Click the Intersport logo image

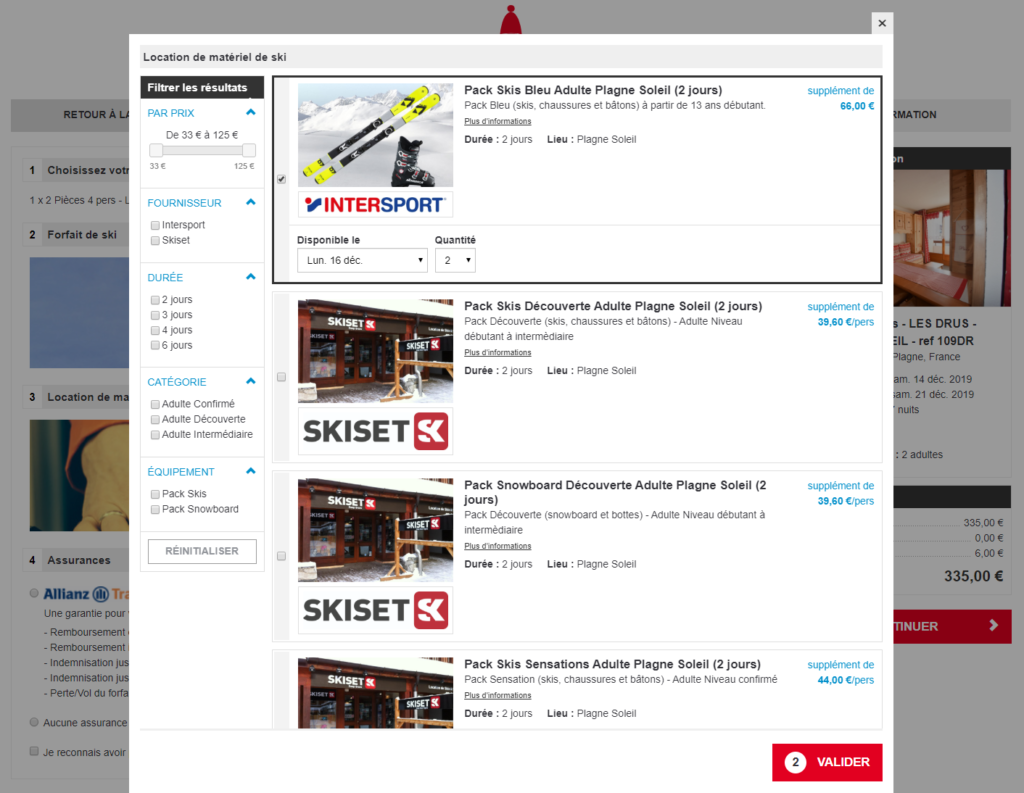(x=375, y=205)
